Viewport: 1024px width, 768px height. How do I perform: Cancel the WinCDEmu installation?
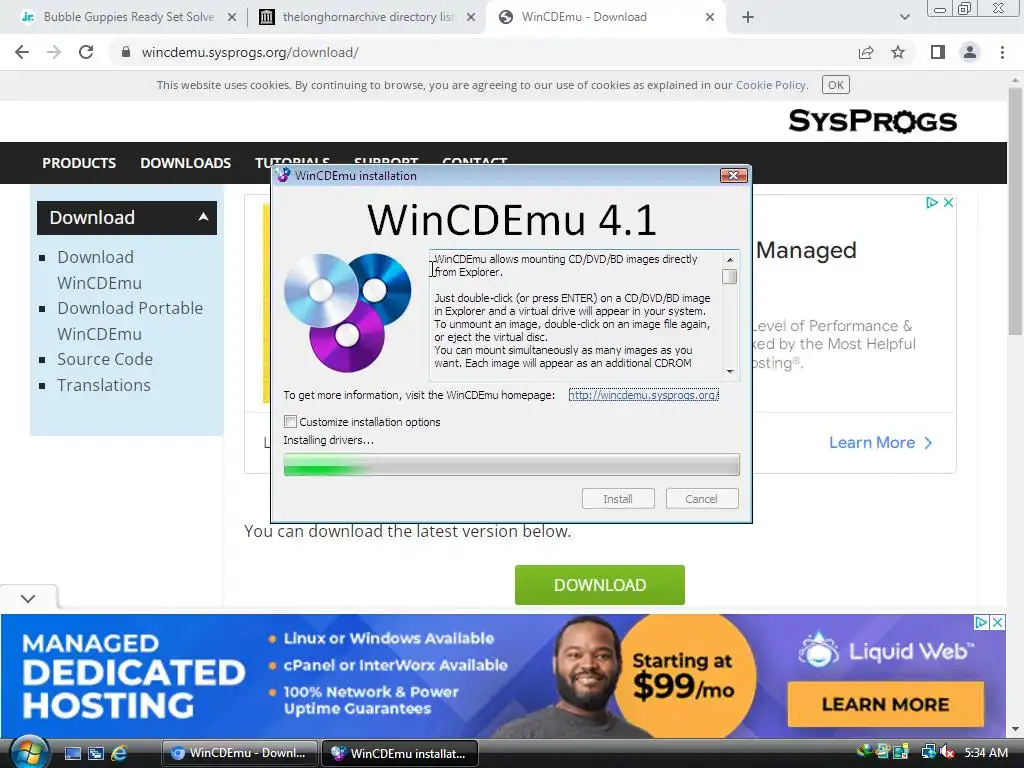(x=702, y=499)
